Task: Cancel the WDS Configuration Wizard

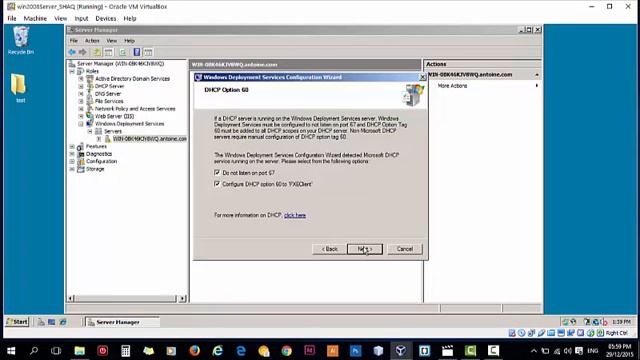Action: click(404, 249)
